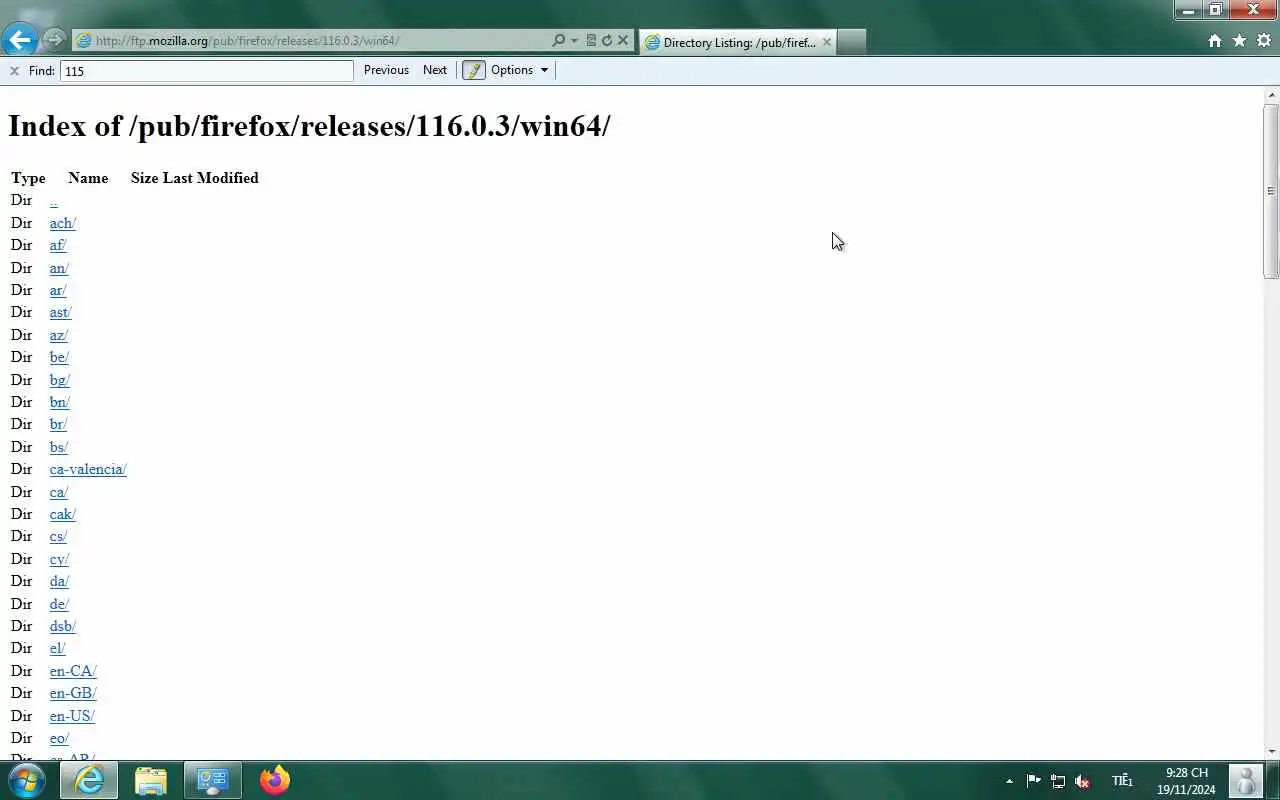
Task: Open the Control Panel taskbar item
Action: point(213,780)
